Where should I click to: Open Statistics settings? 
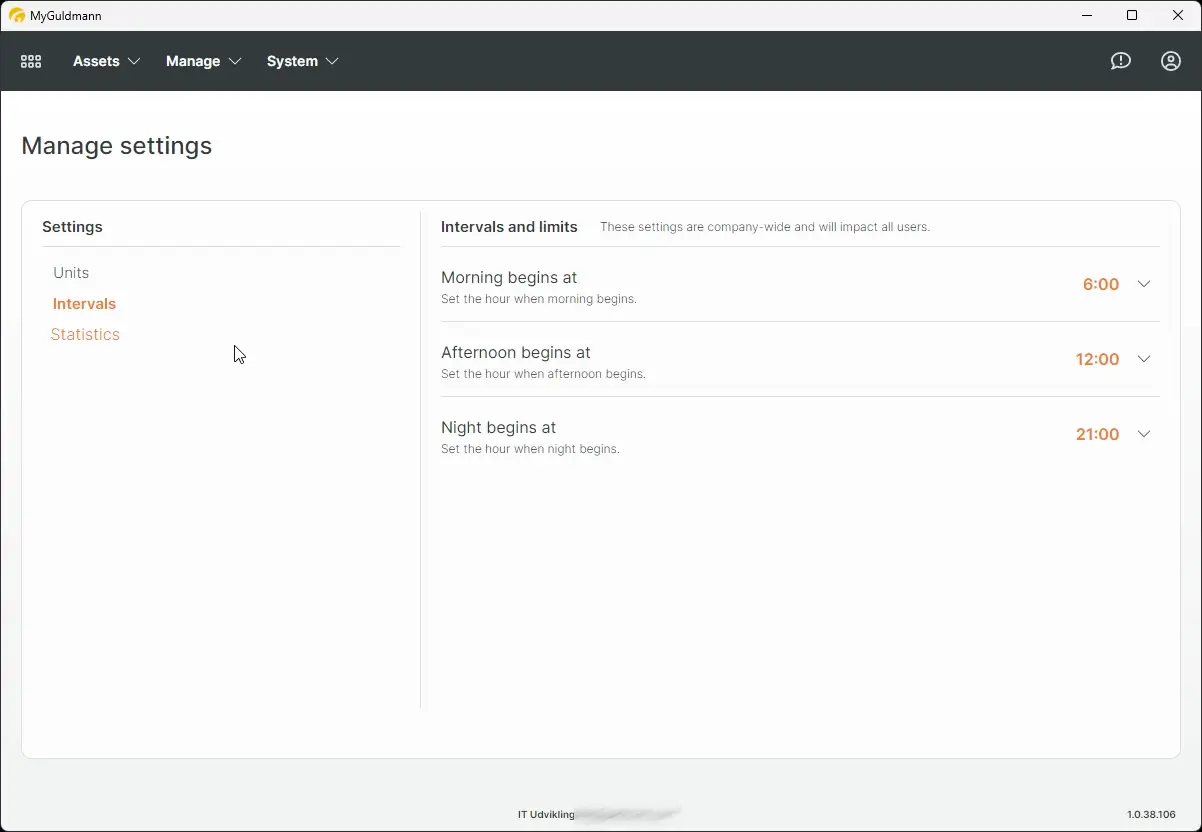pyautogui.click(x=85, y=334)
